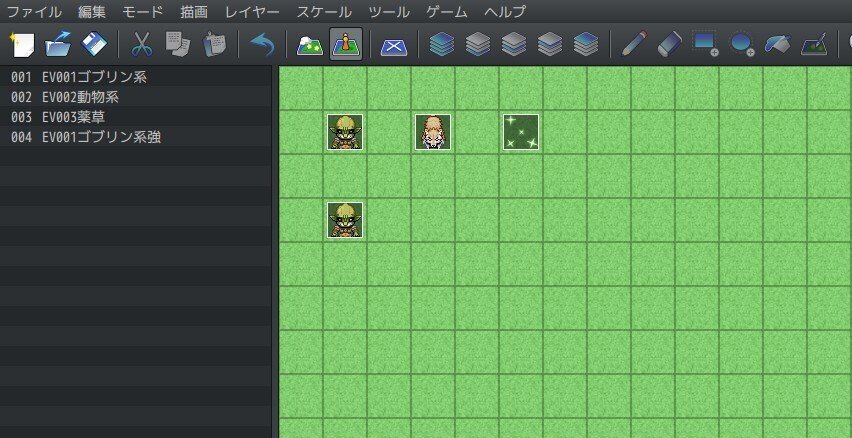The image size is (852, 438).
Task: Switch to event editing mode icon
Action: tap(346, 45)
